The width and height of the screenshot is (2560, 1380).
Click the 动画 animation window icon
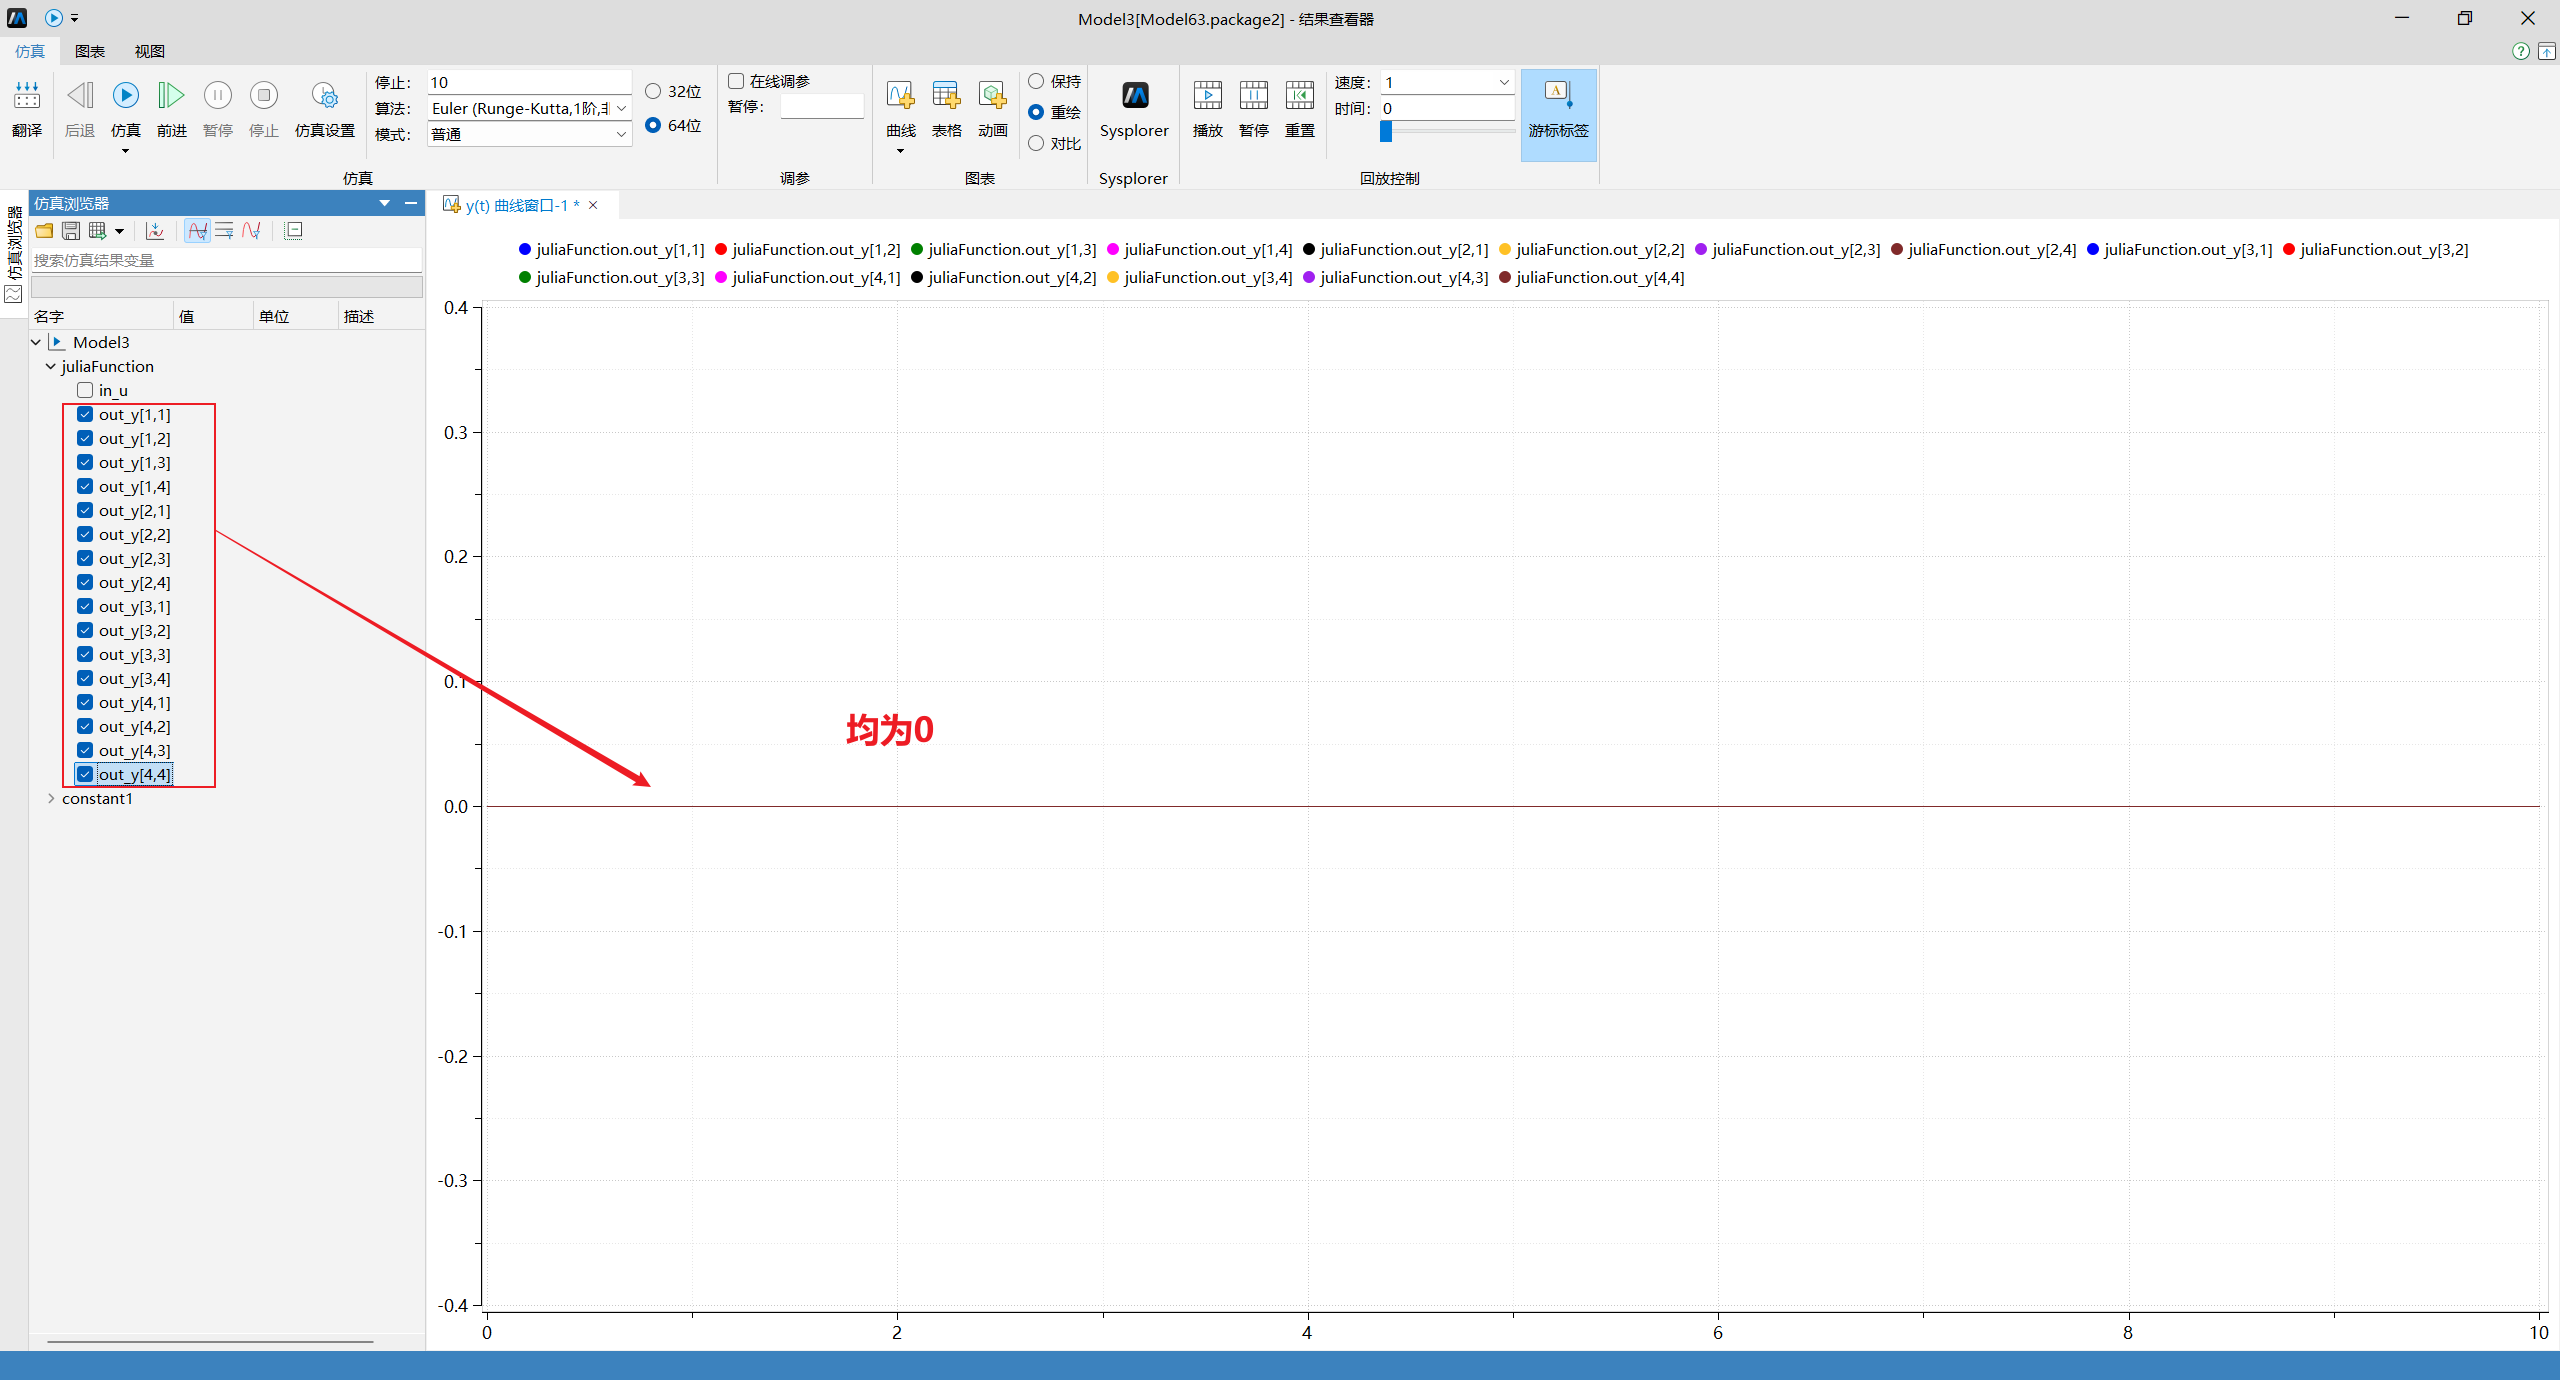[993, 96]
